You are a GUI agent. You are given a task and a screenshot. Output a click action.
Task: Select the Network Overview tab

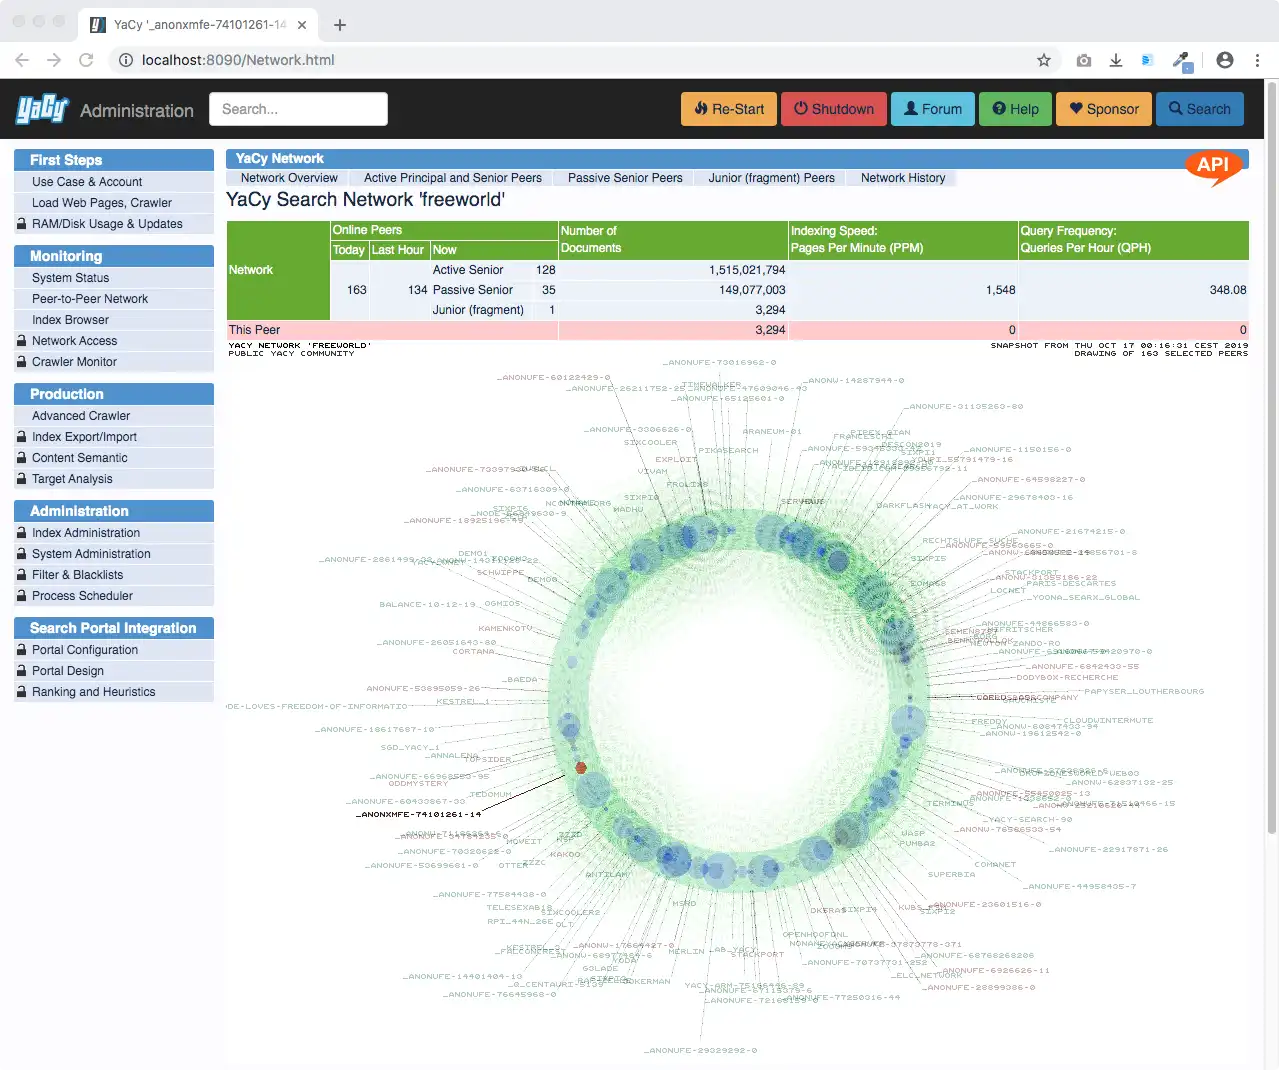pos(289,178)
